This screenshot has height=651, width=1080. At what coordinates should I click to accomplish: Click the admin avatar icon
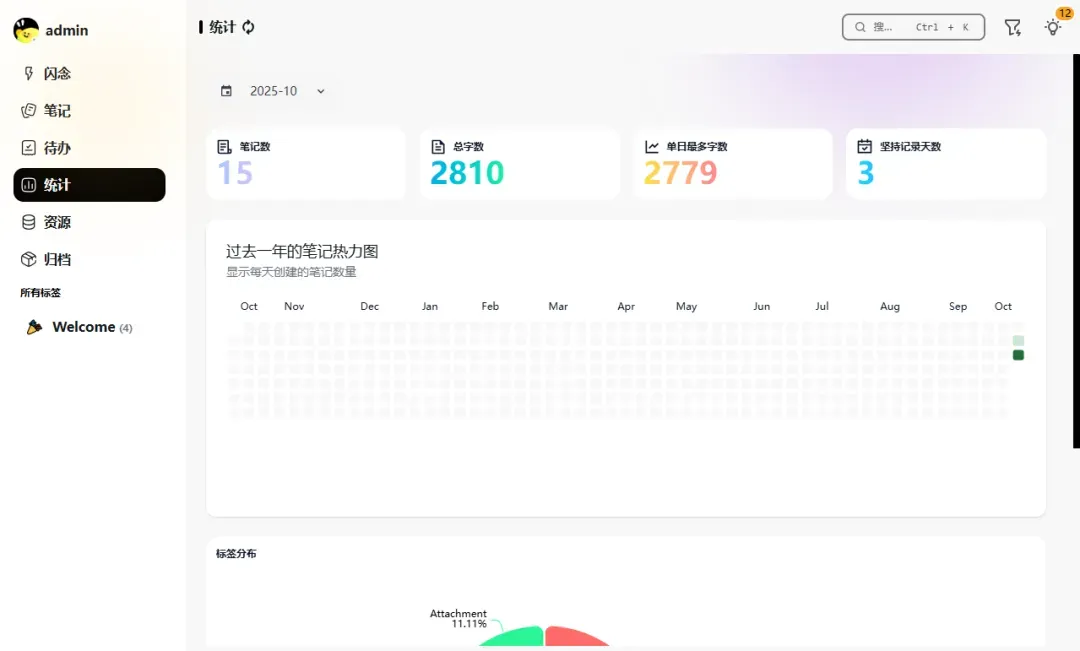(x=26, y=30)
